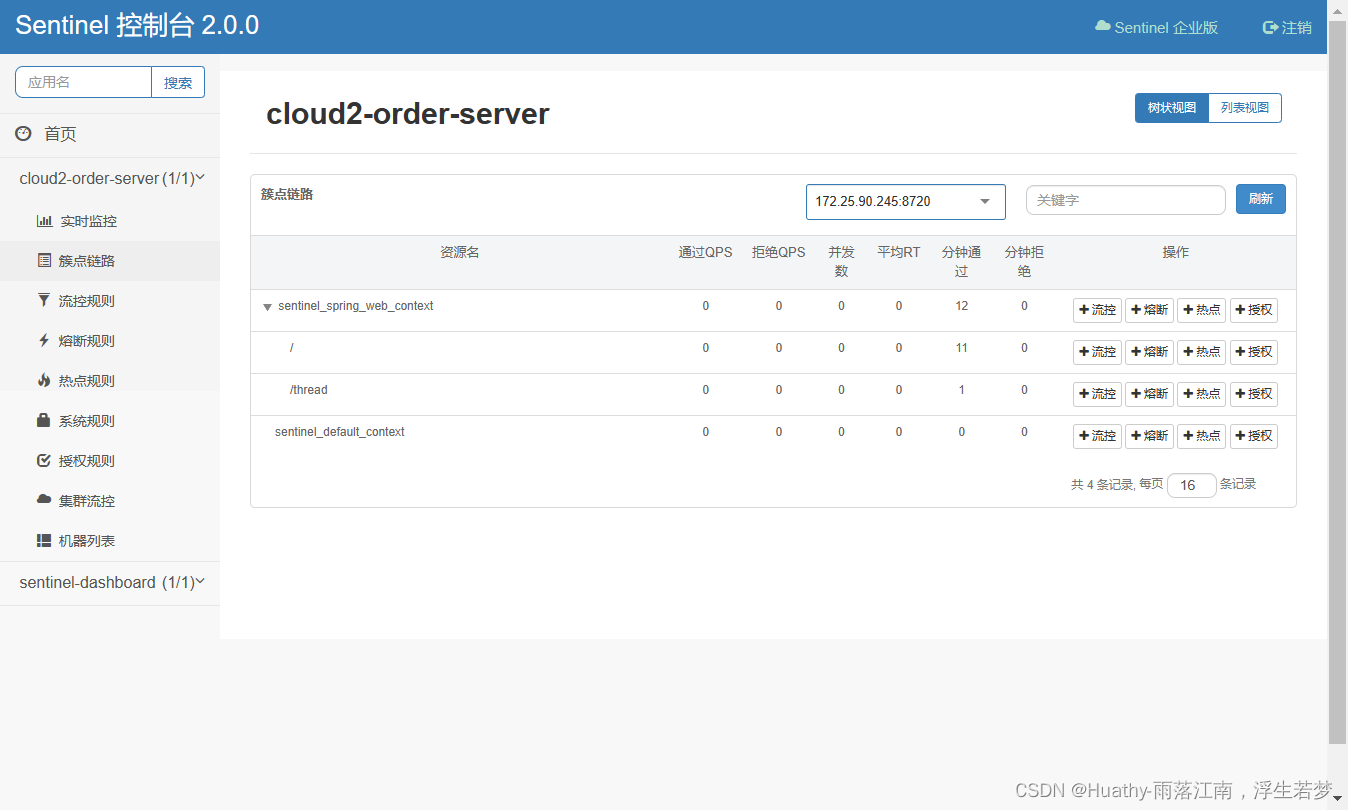Viewport: 1348px width, 810px height.
Task: Click the 流控规则 filter icon
Action: point(44,300)
